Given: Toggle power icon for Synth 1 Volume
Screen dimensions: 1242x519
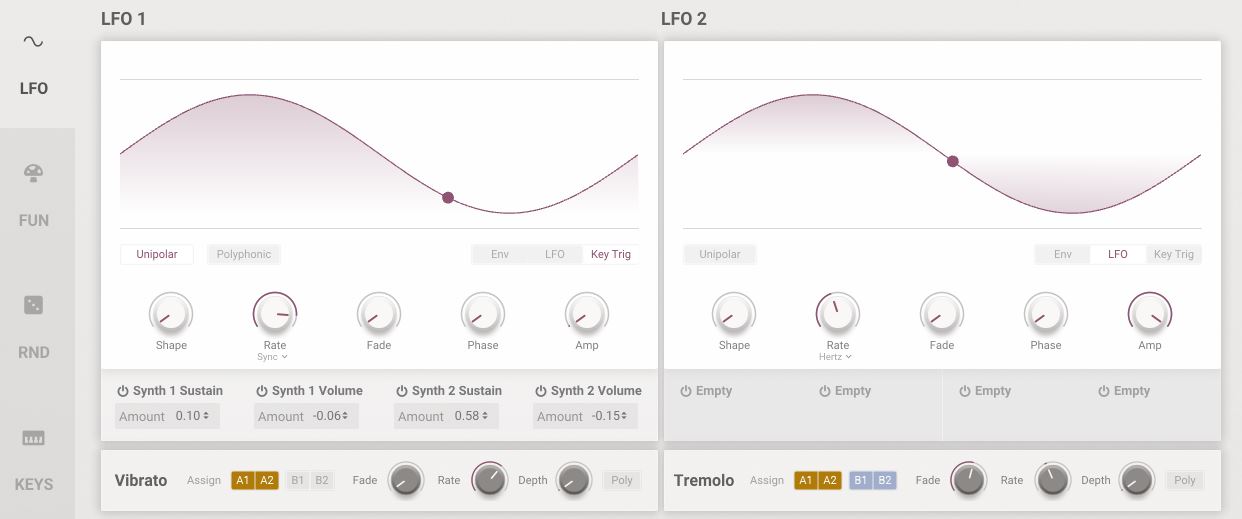Looking at the screenshot, I should tap(262, 391).
